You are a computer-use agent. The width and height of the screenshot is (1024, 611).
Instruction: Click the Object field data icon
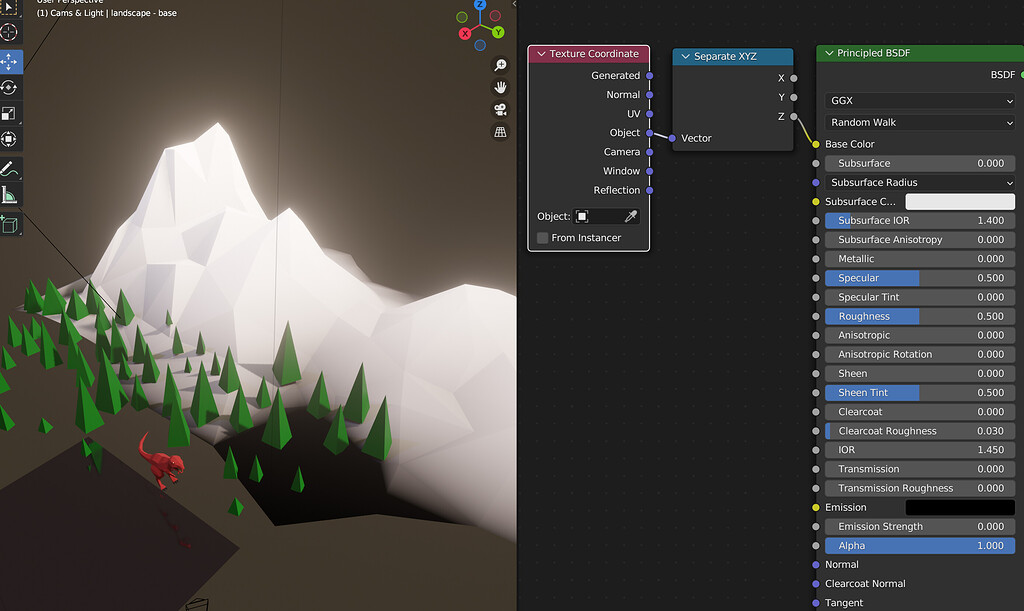click(582, 216)
